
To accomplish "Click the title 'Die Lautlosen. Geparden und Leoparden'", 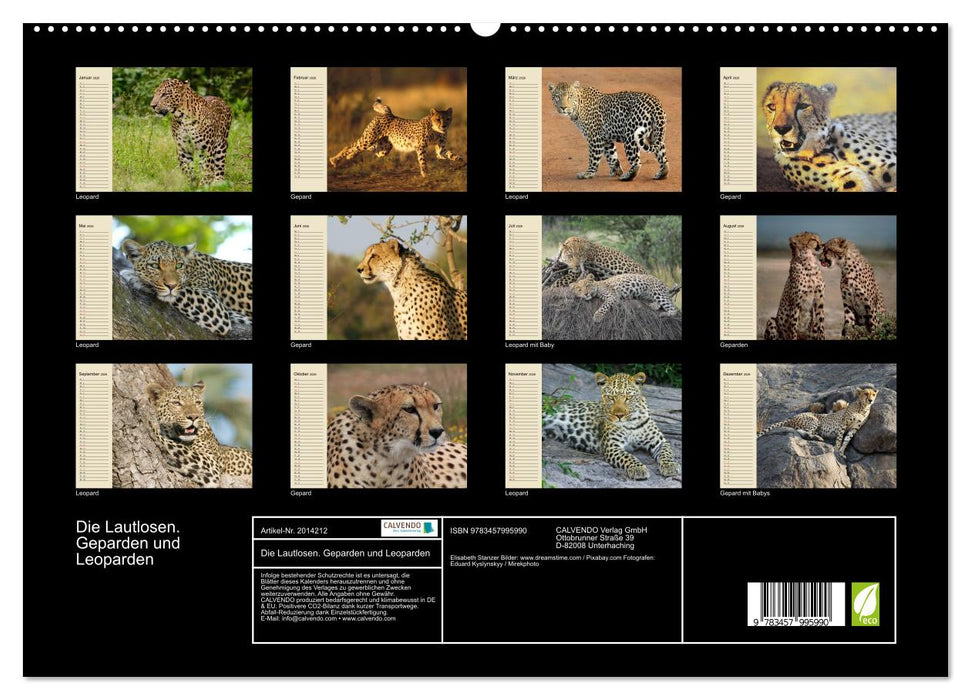I will coord(130,543).
